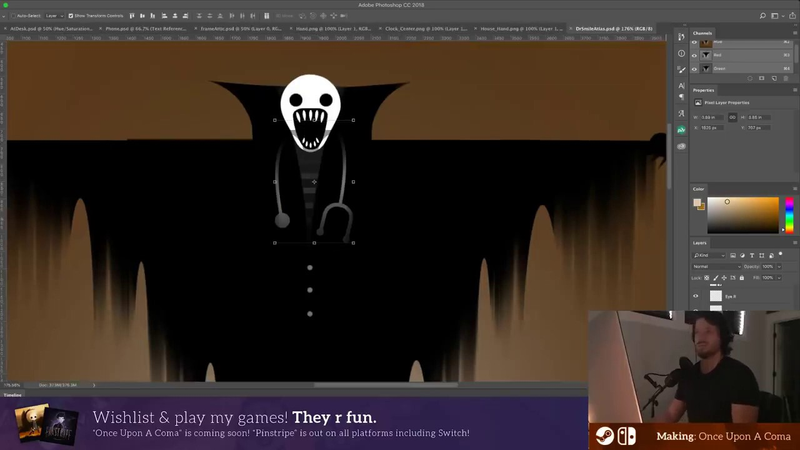Click the Pixel Layer Properties icon
This screenshot has width=800, height=450.
tap(698, 103)
